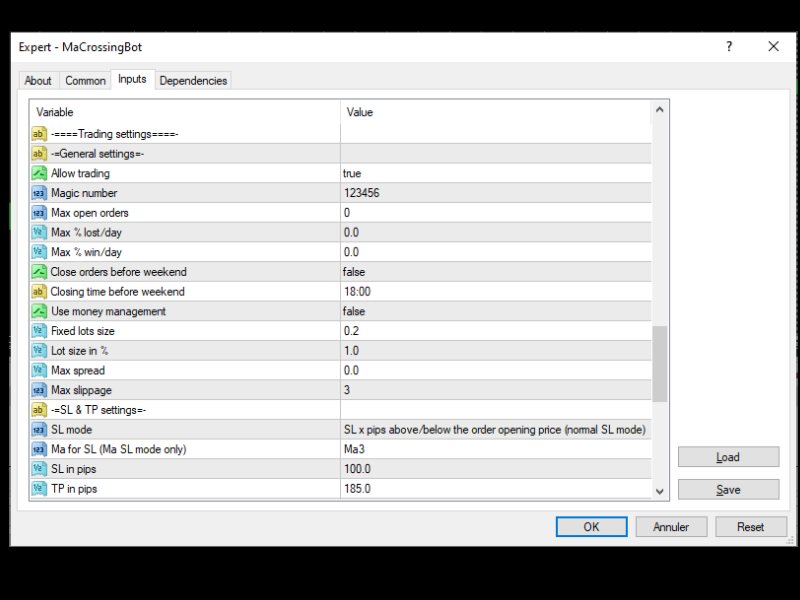Edit the Fixed lots size value 0.2
The image size is (800, 600).
[496, 331]
